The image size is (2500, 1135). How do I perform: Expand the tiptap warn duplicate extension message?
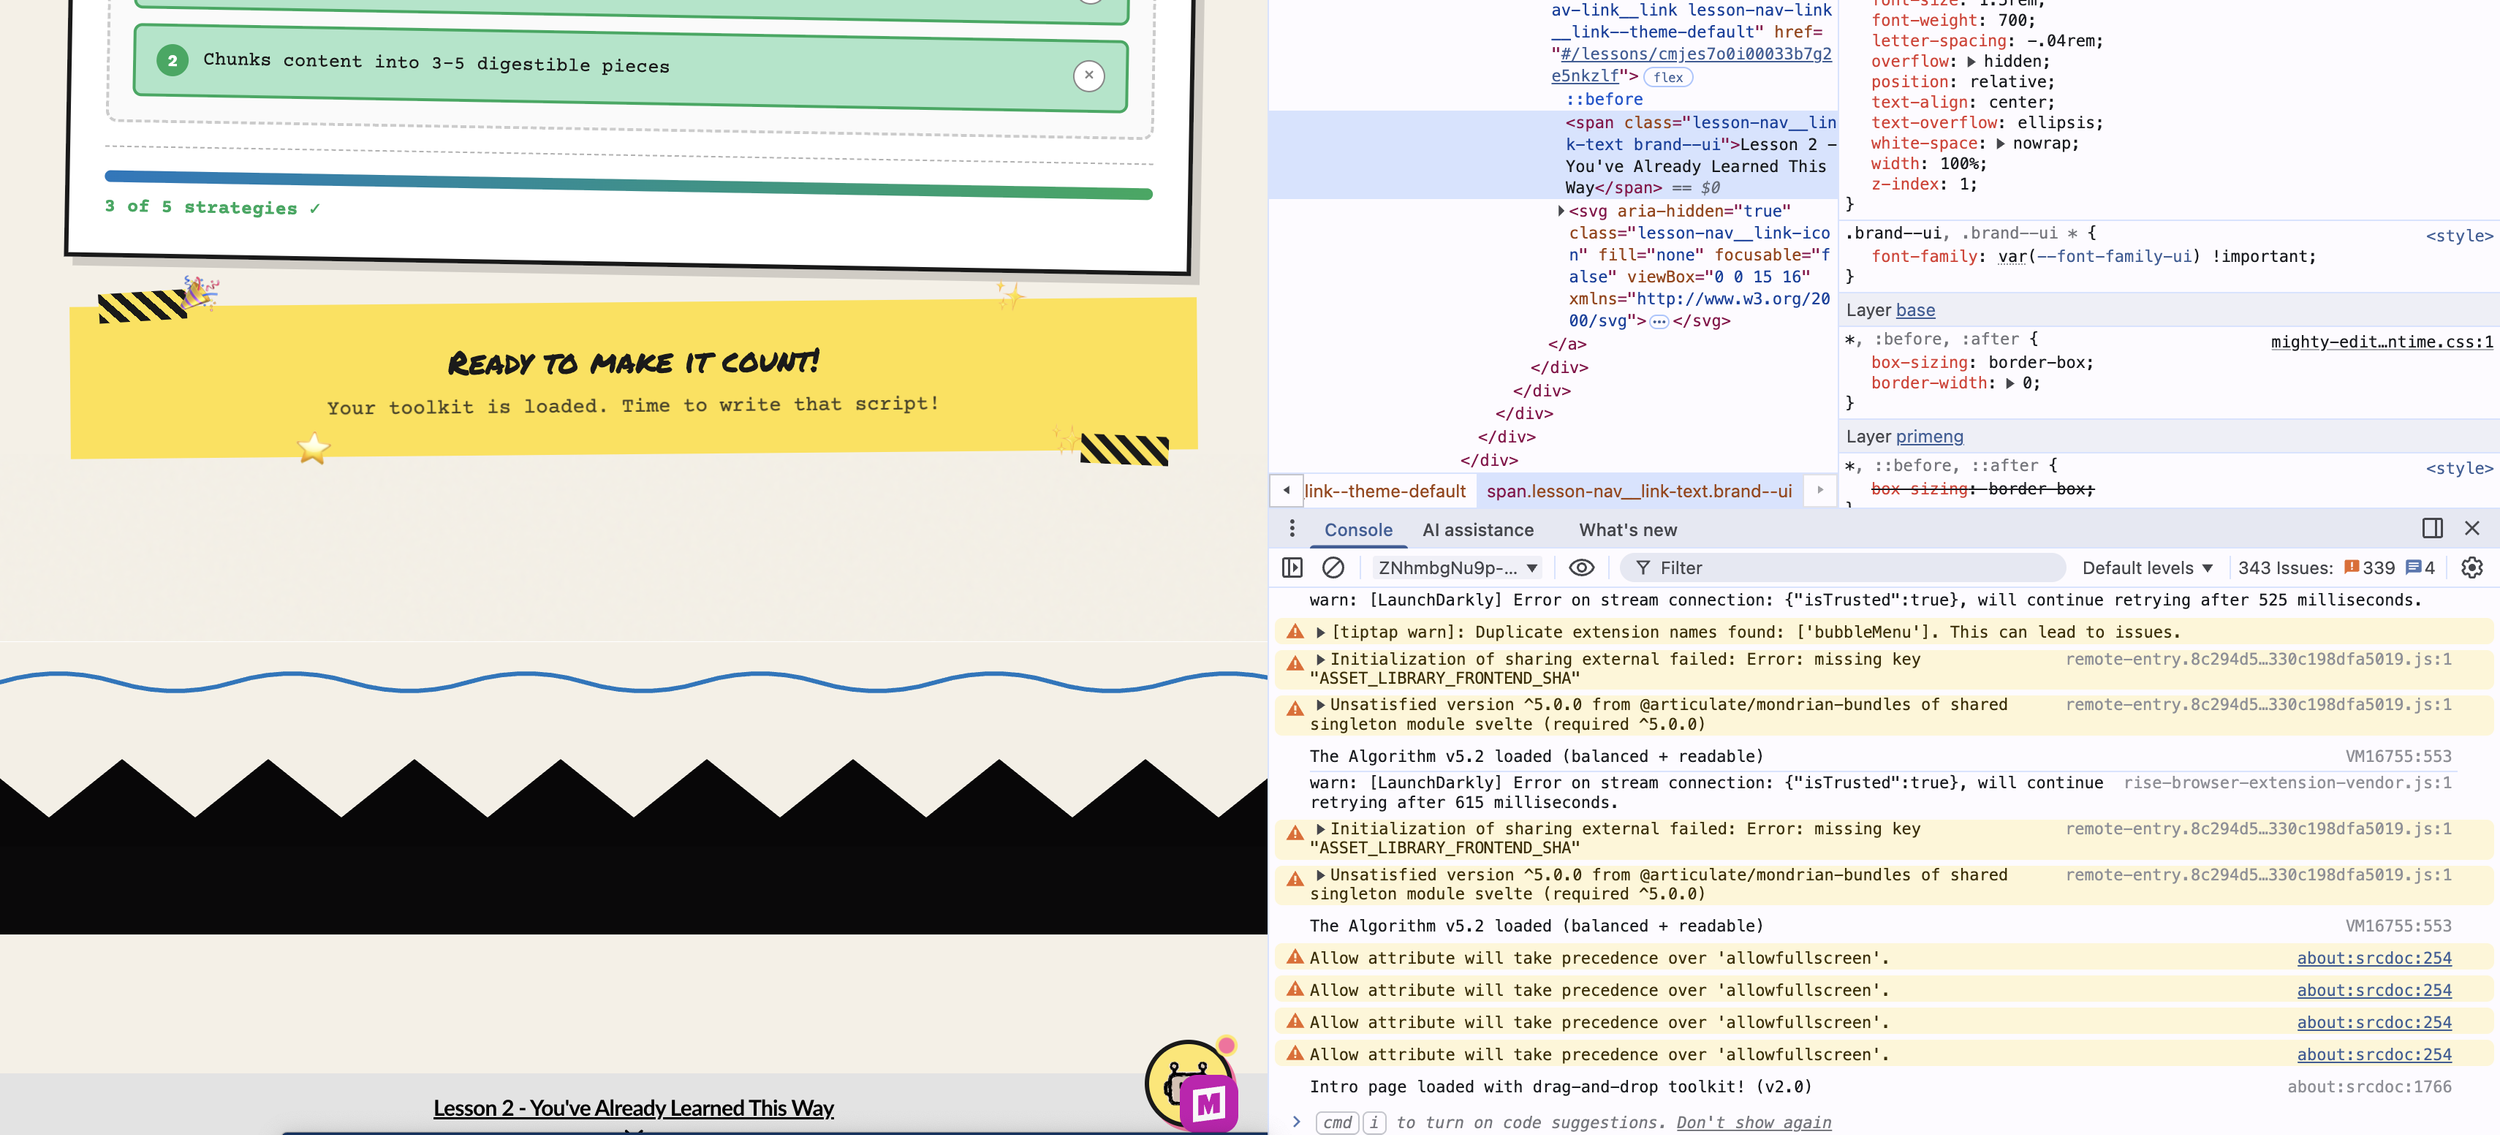tap(1321, 632)
